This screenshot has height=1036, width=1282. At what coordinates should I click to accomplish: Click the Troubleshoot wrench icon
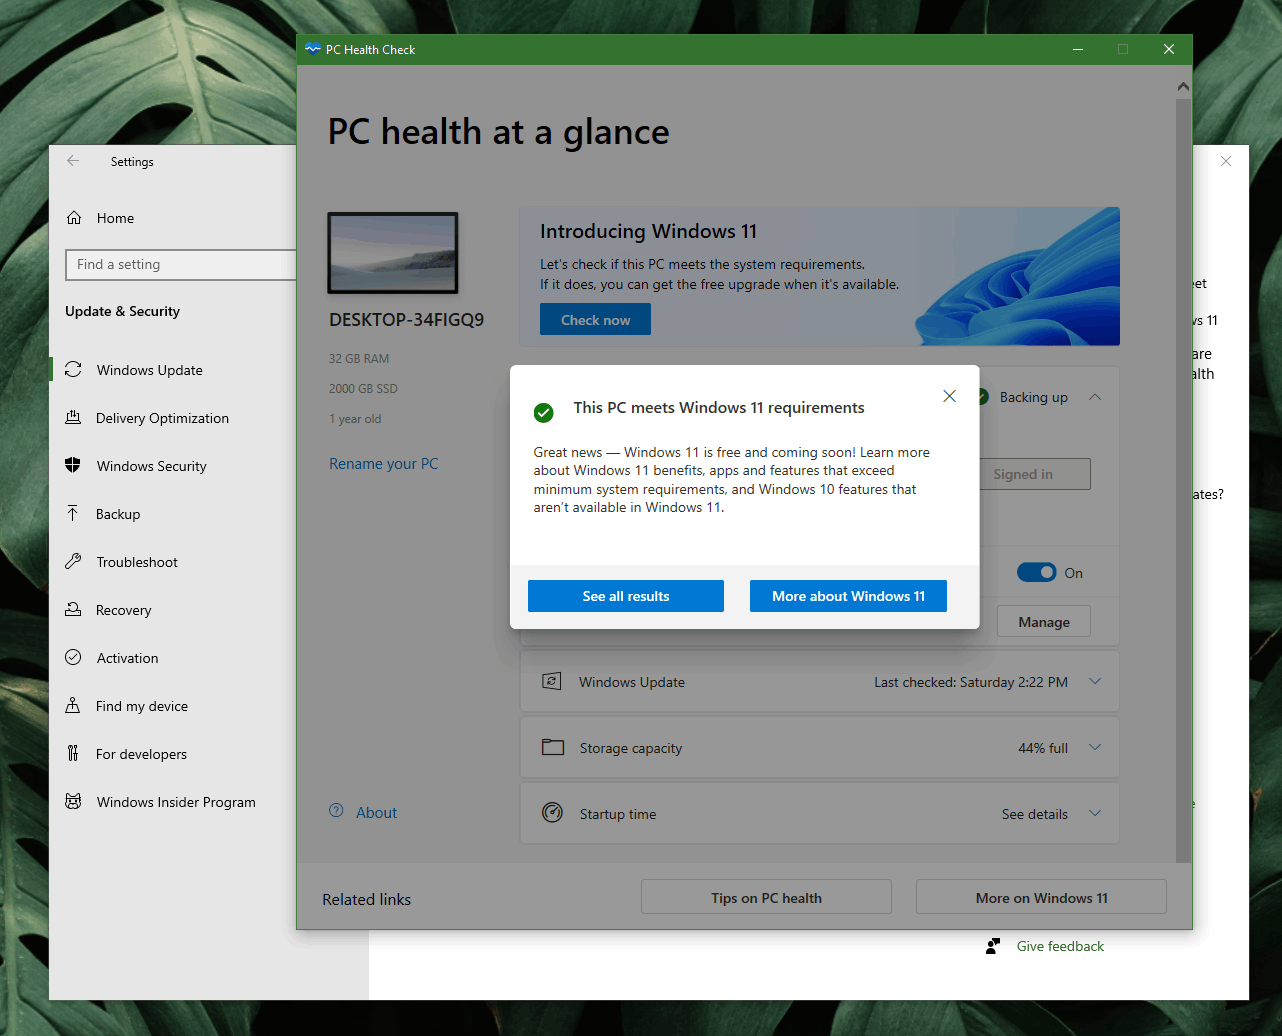coord(73,562)
